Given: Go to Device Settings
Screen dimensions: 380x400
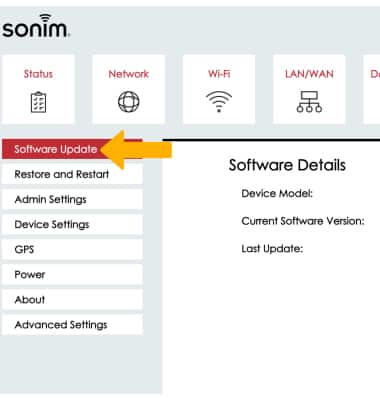Looking at the screenshot, I should 72,224.
